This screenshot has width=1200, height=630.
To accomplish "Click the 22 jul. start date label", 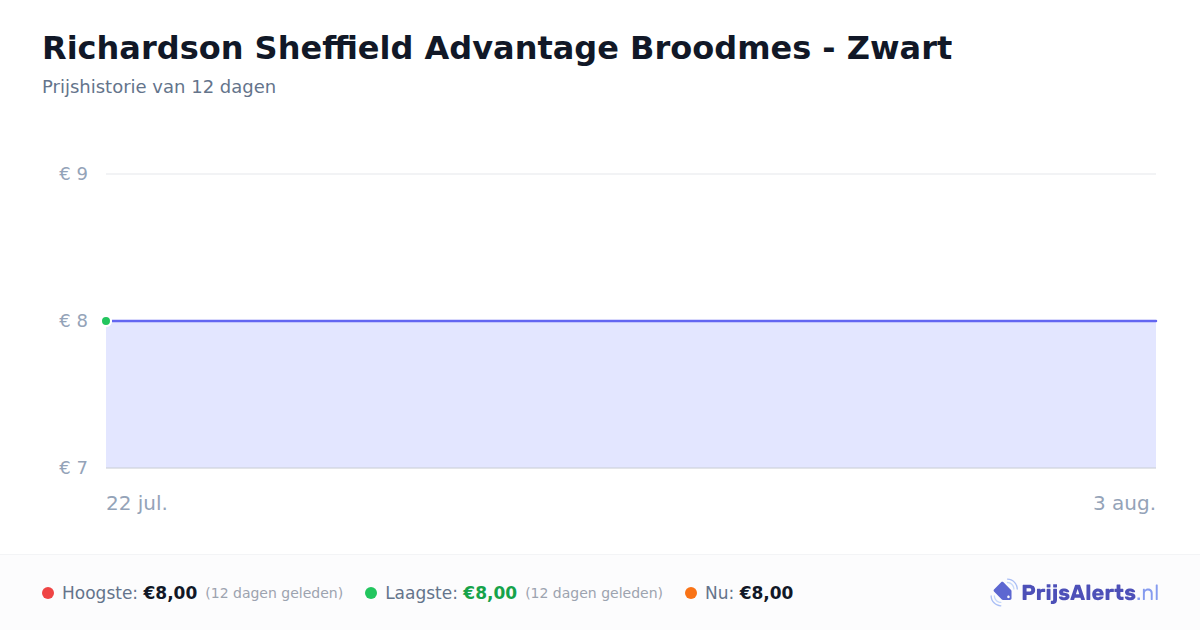I will tap(137, 503).
